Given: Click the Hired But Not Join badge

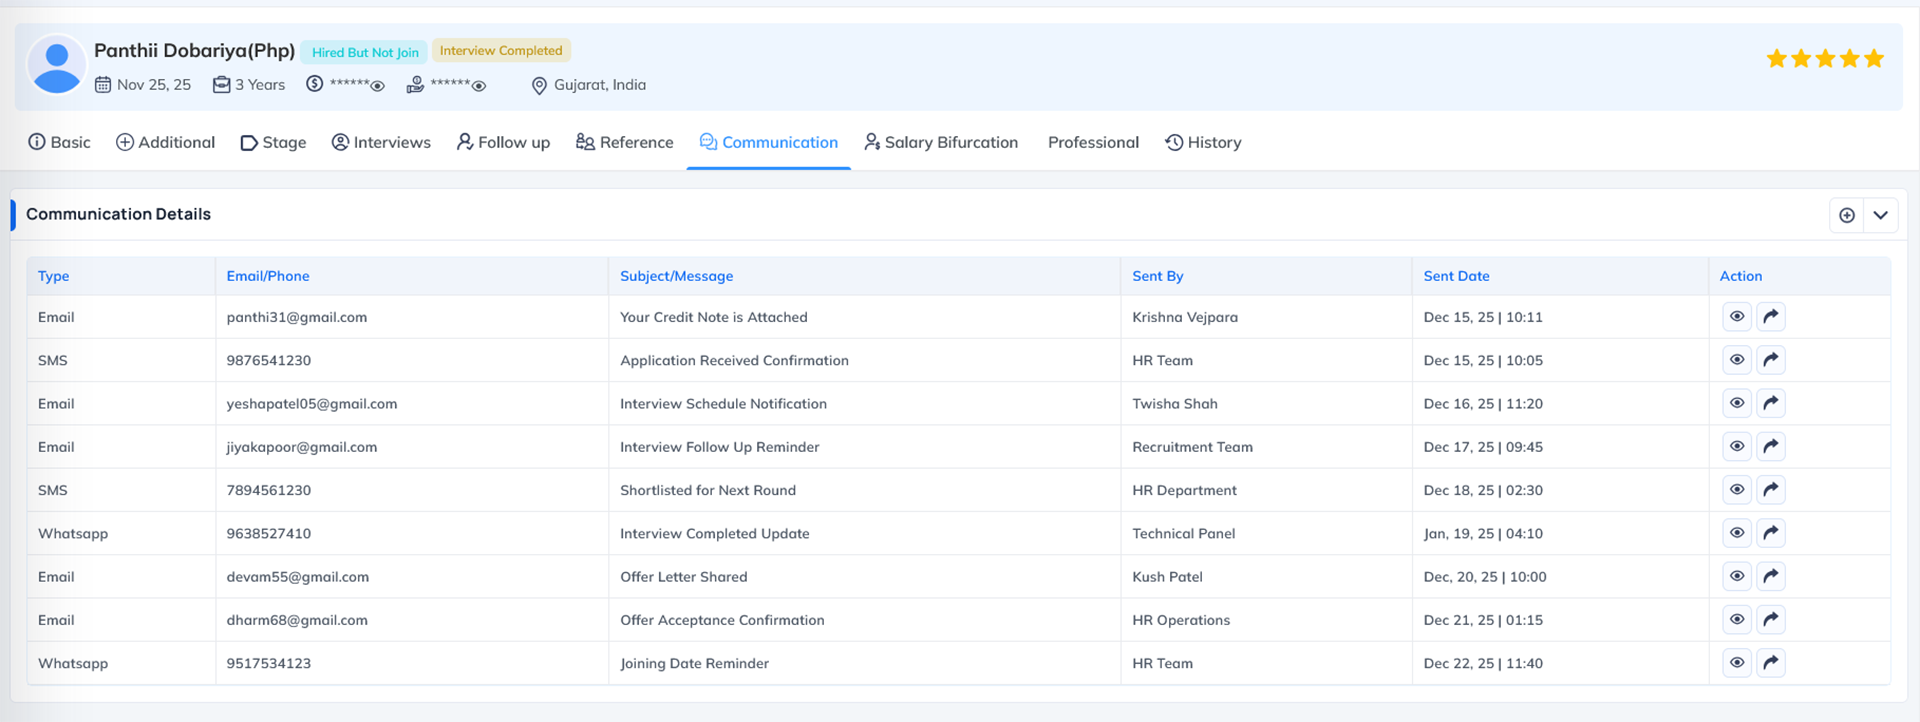Looking at the screenshot, I should 365,52.
